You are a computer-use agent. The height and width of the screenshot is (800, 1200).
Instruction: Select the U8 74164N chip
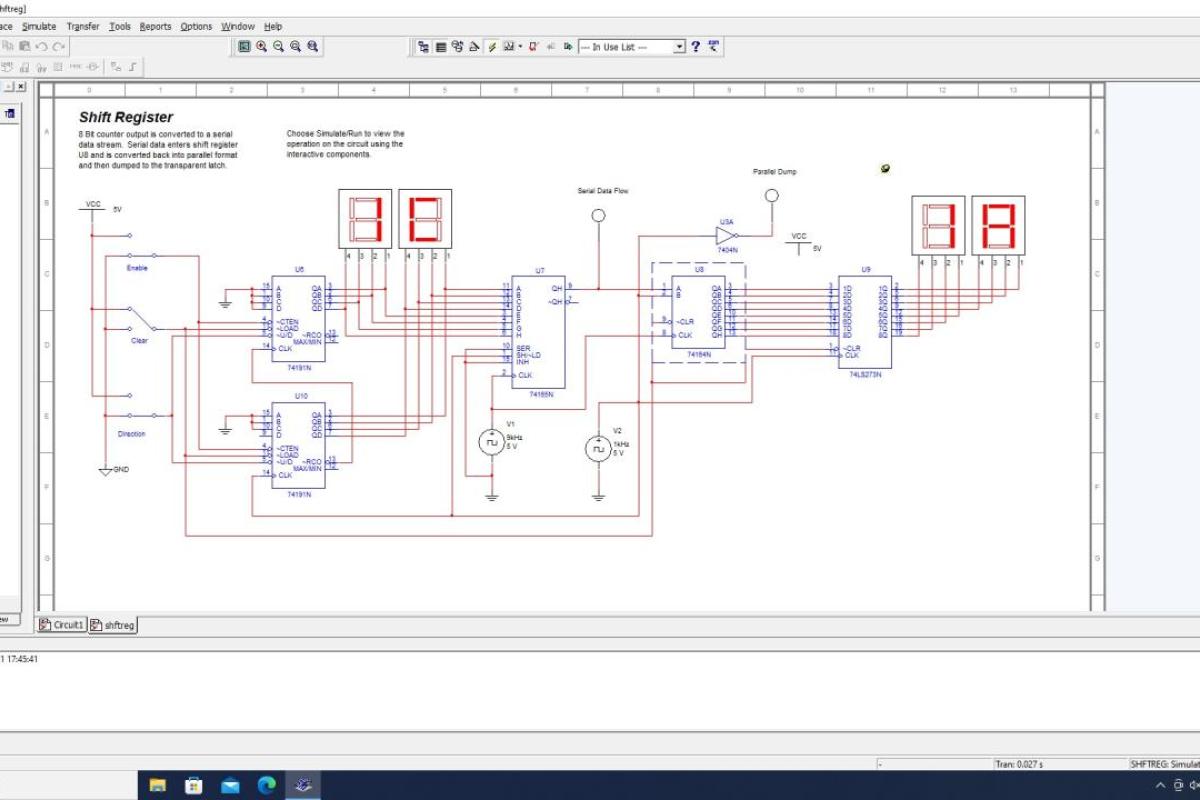click(698, 310)
